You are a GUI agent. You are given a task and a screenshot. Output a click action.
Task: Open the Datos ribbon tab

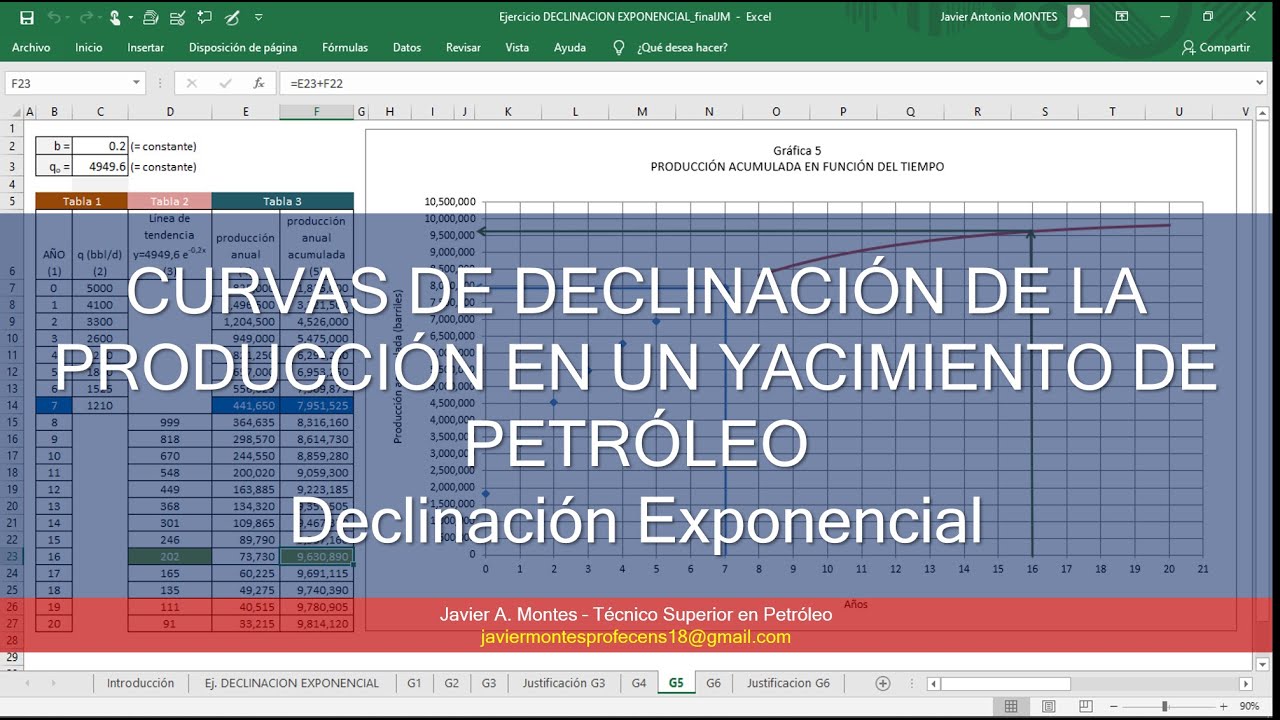407,47
